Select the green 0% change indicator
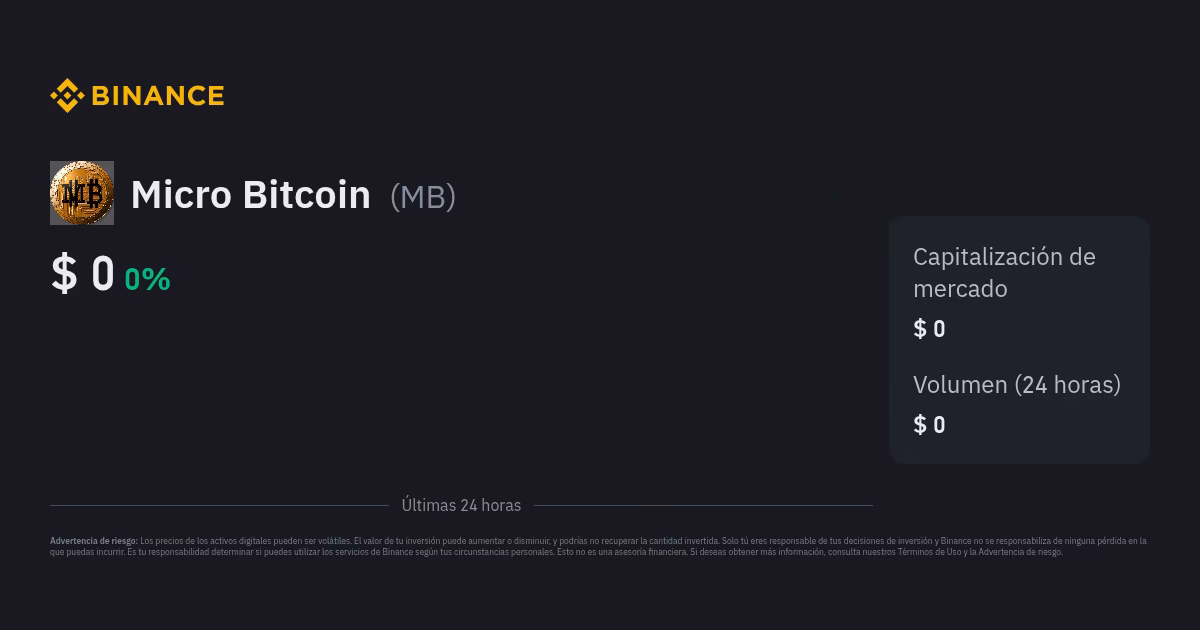Screen dimensions: 1200x630 click(146, 280)
